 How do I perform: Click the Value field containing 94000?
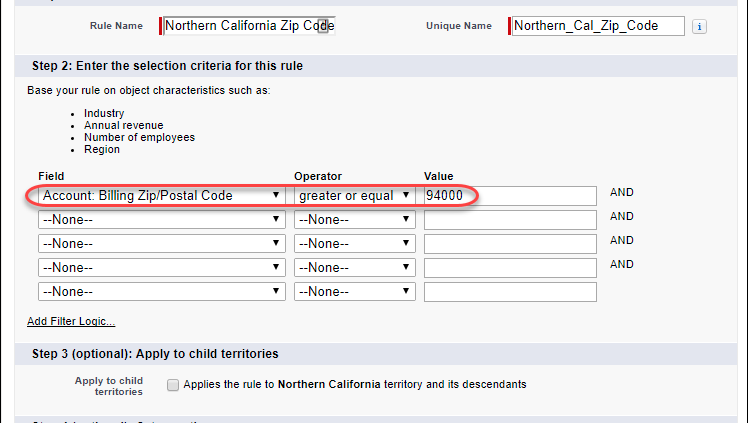510,196
